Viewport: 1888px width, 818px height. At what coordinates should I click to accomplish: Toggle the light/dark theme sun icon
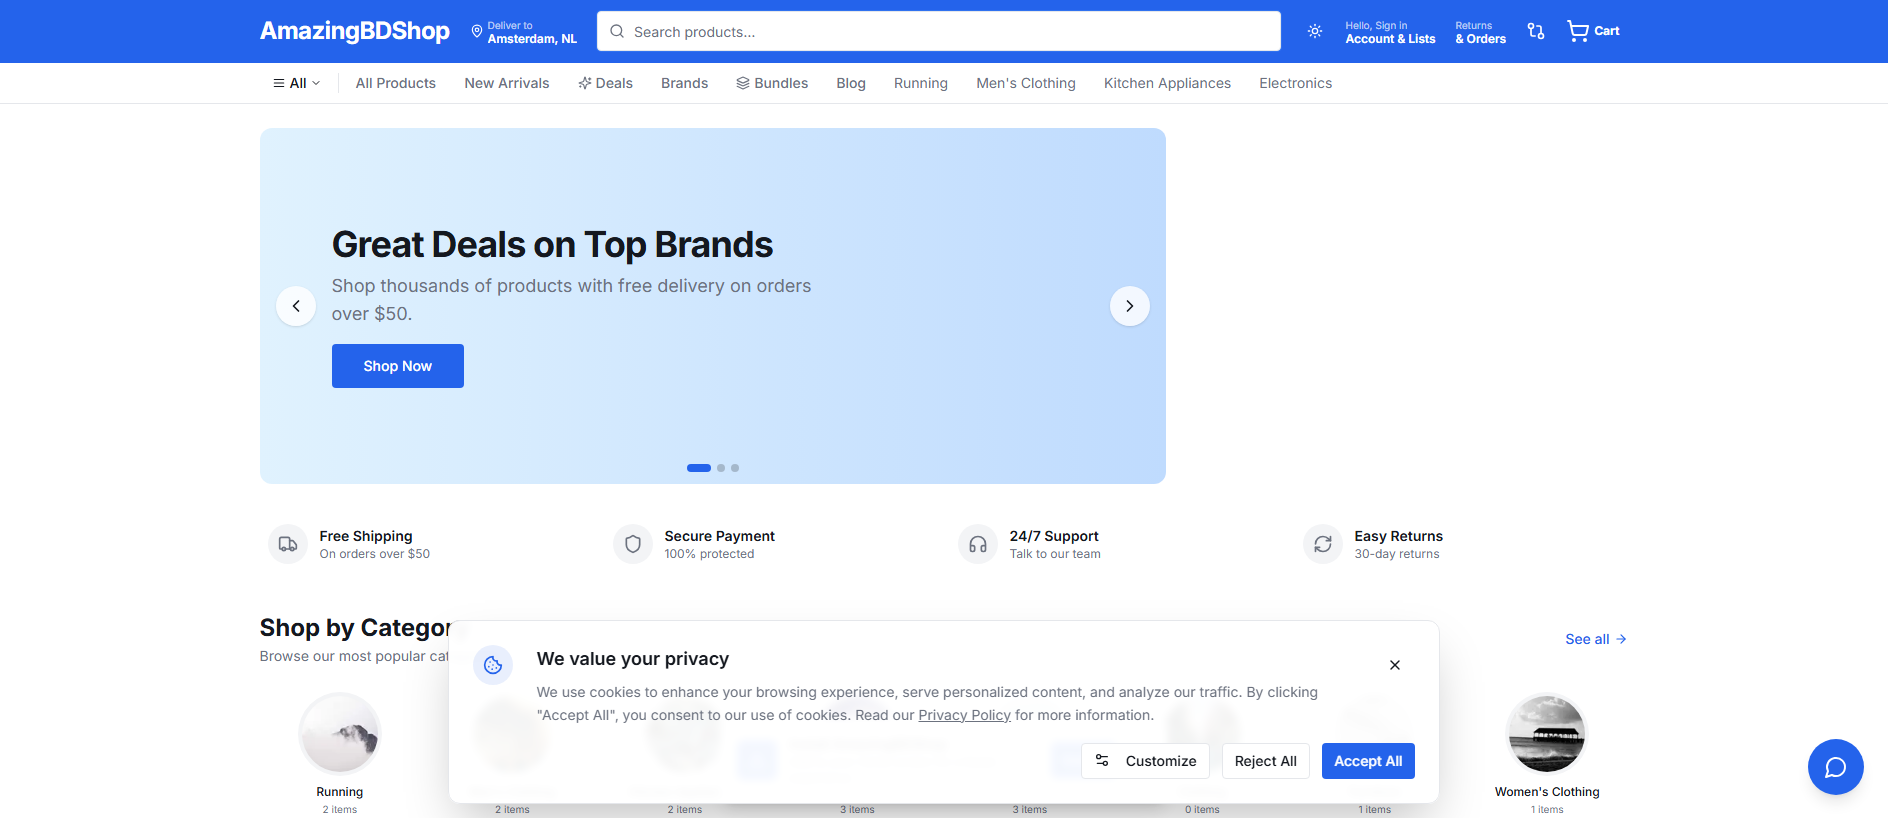(x=1315, y=31)
